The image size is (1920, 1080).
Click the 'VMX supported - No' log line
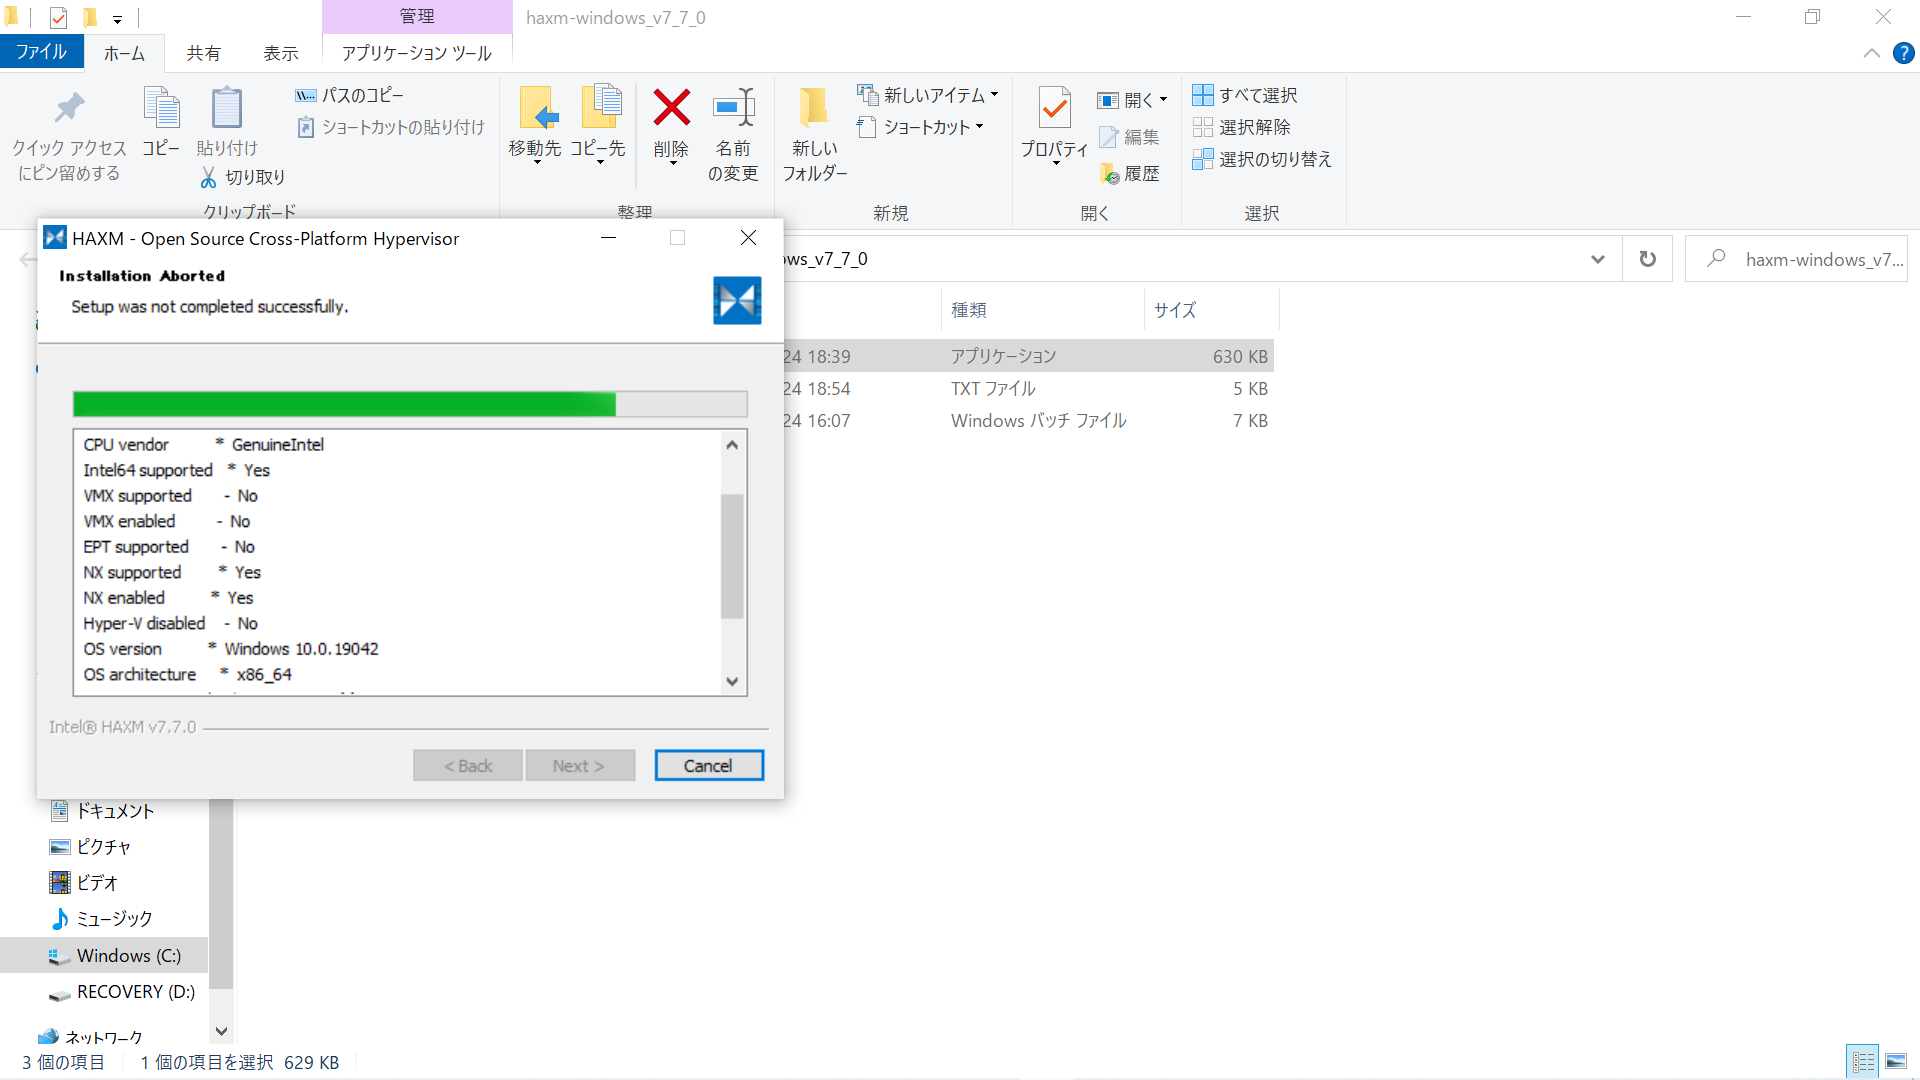(170, 496)
